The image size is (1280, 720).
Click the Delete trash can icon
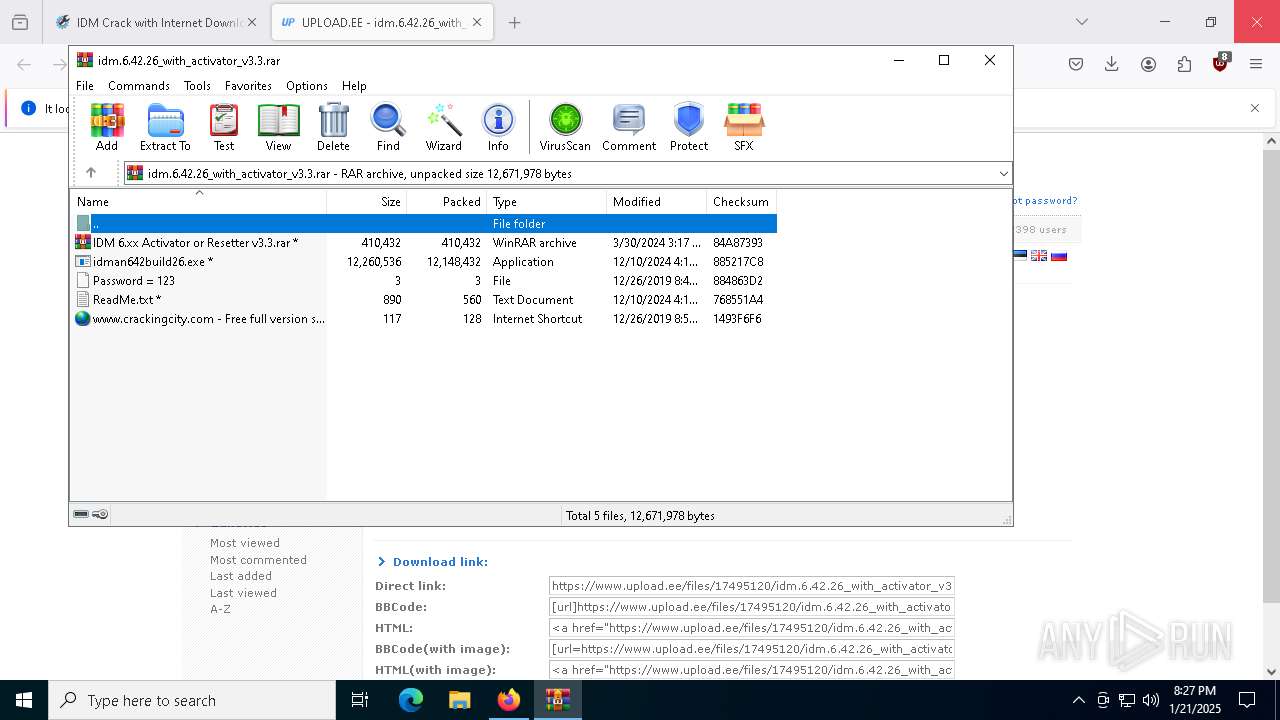pos(333,127)
